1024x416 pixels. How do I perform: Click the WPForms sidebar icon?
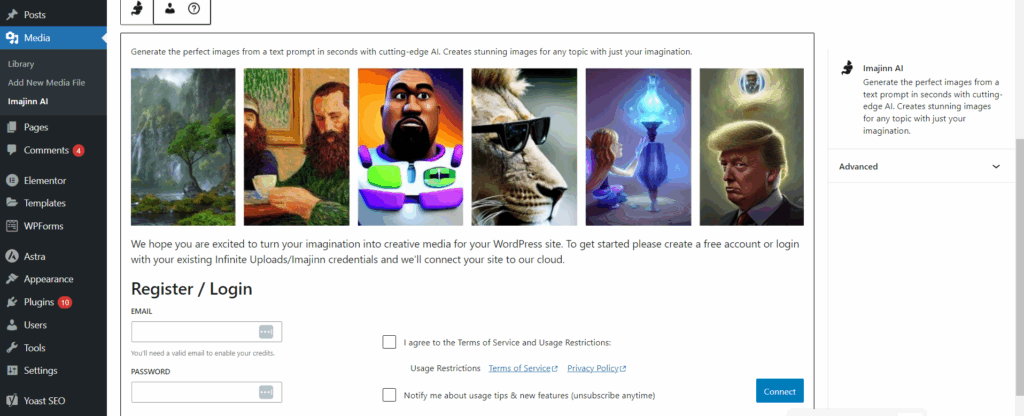tap(12, 226)
